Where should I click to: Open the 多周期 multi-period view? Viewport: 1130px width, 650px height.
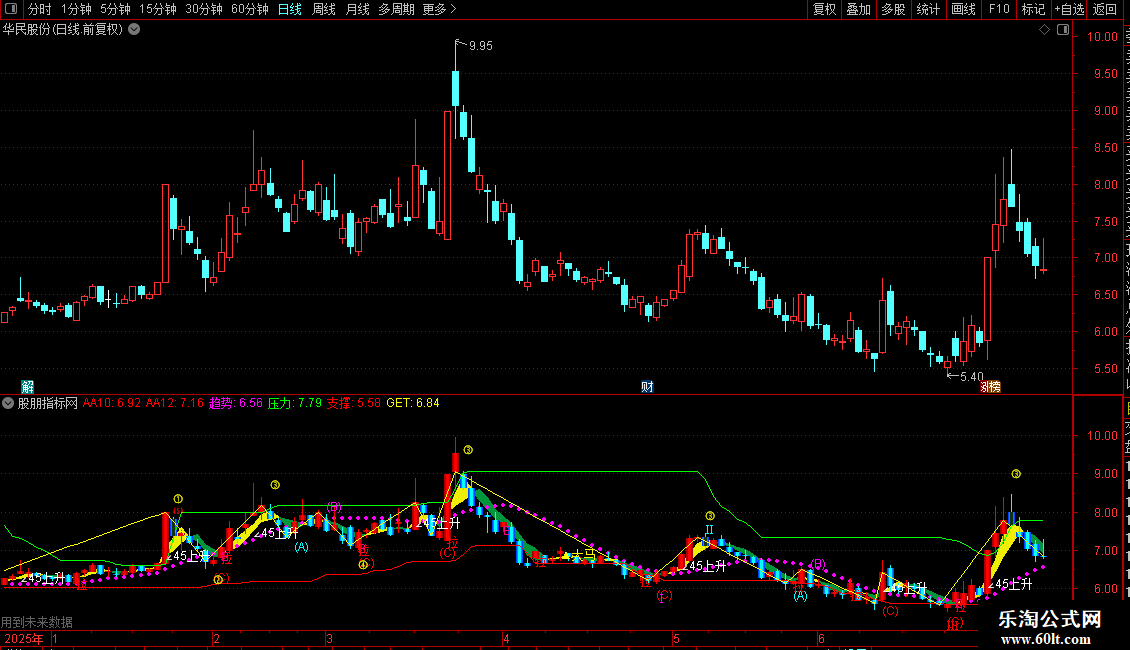(396, 9)
